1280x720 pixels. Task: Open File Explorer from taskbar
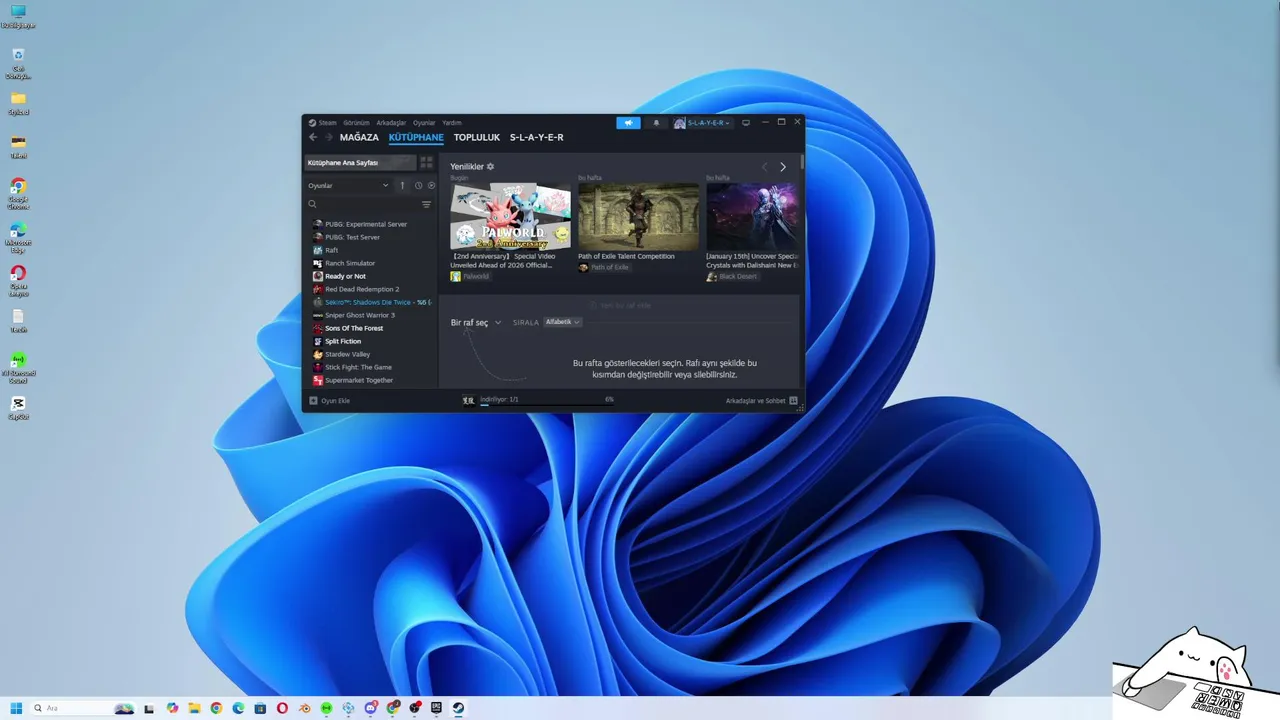194,708
